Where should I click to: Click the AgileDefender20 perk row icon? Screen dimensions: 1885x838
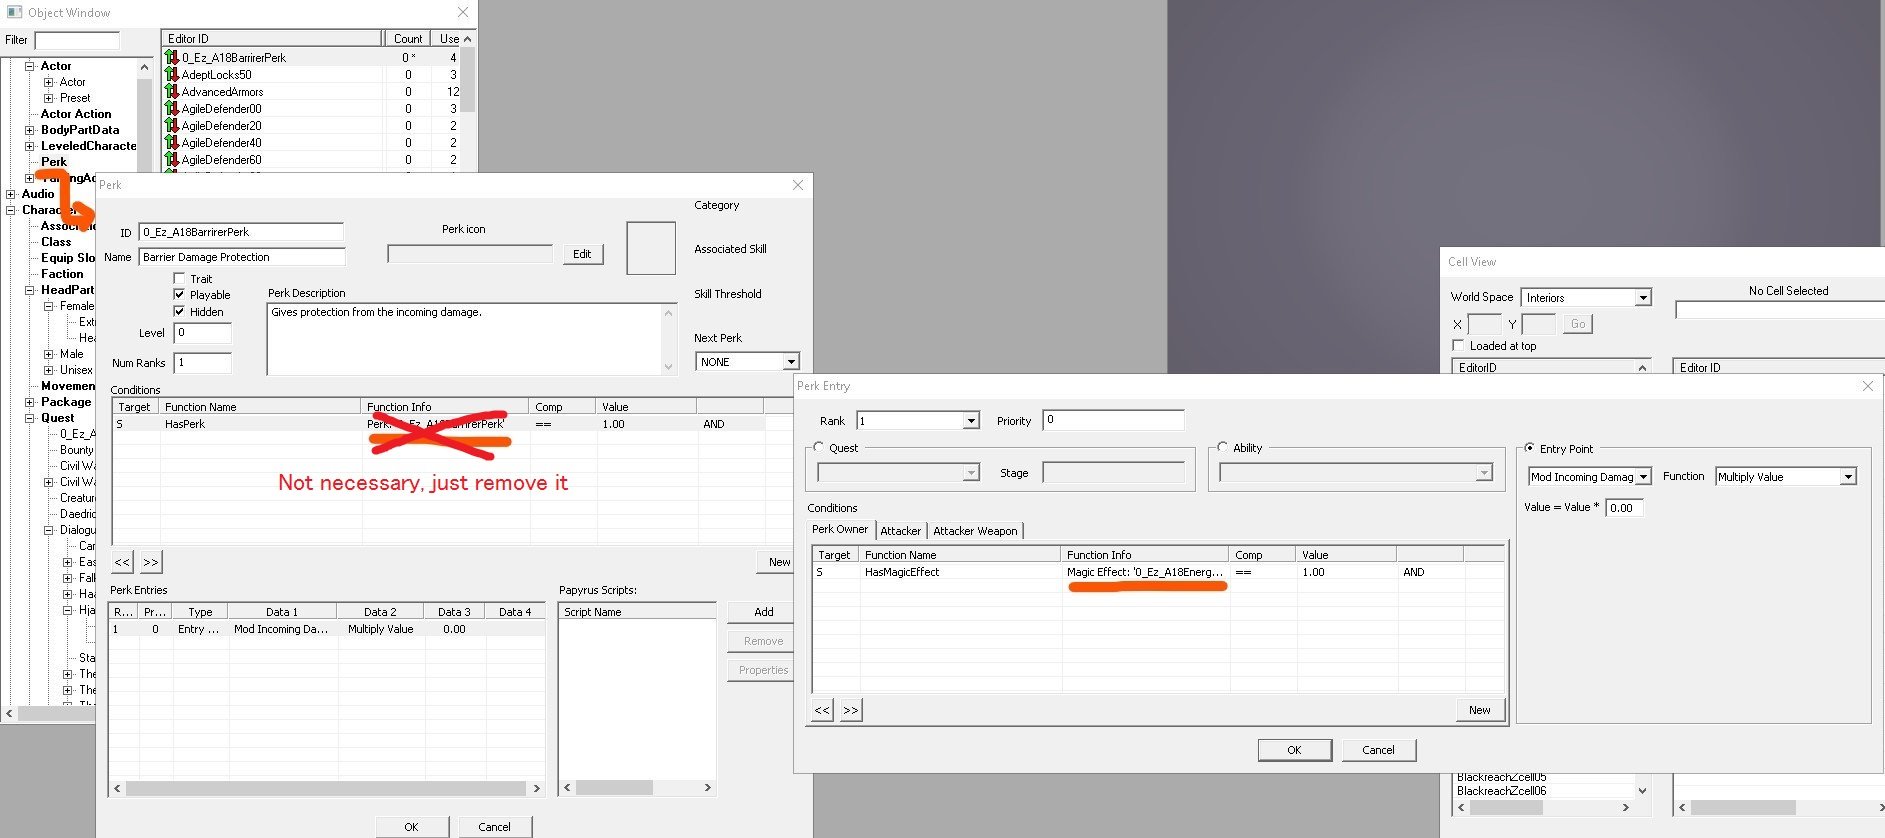pyautogui.click(x=172, y=126)
